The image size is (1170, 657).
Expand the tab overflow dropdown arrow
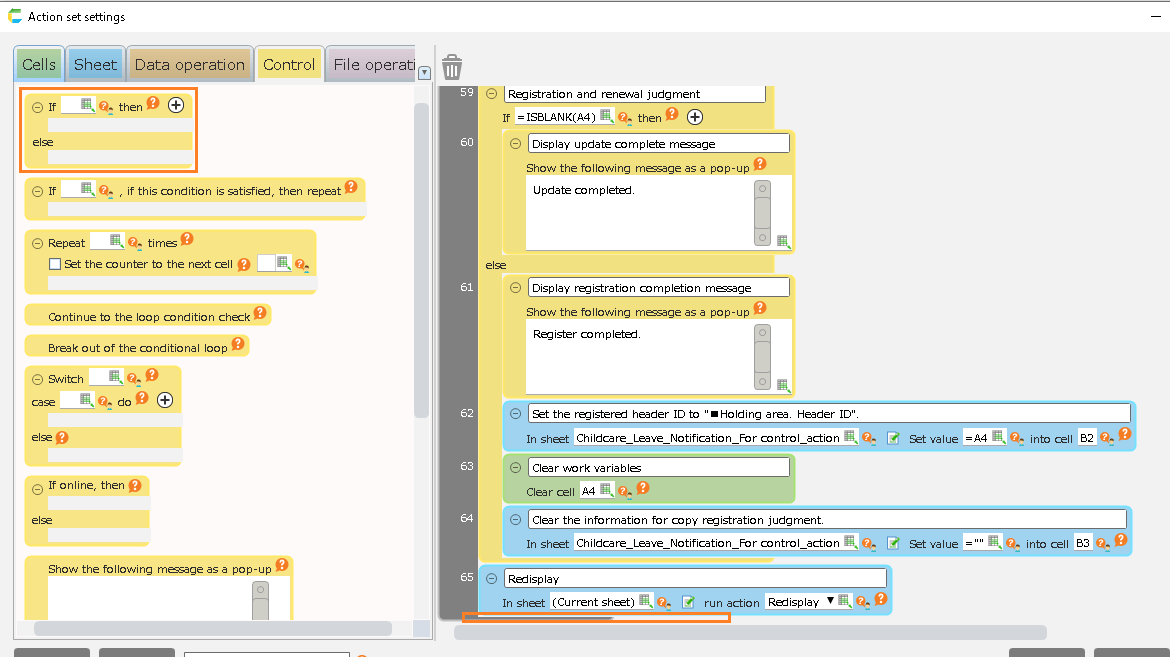click(424, 72)
